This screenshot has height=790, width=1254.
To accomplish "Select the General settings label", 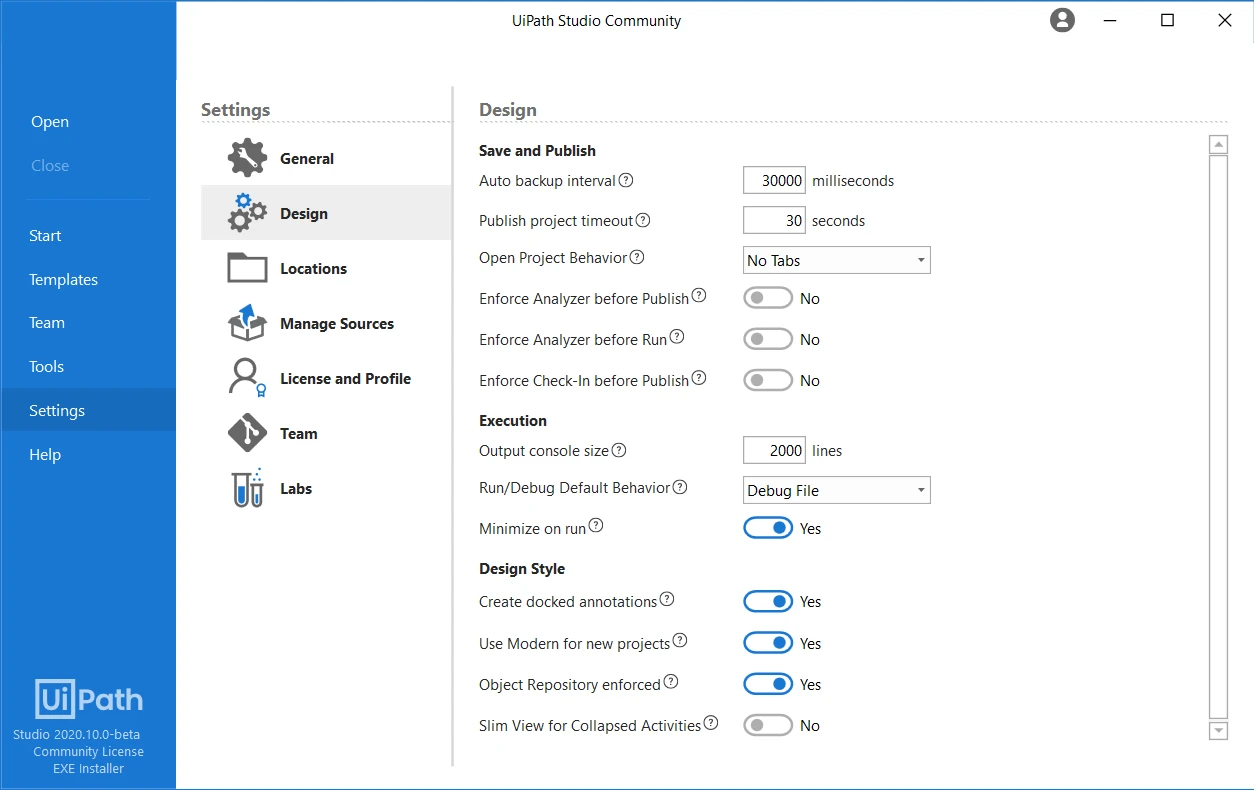I will coord(307,158).
